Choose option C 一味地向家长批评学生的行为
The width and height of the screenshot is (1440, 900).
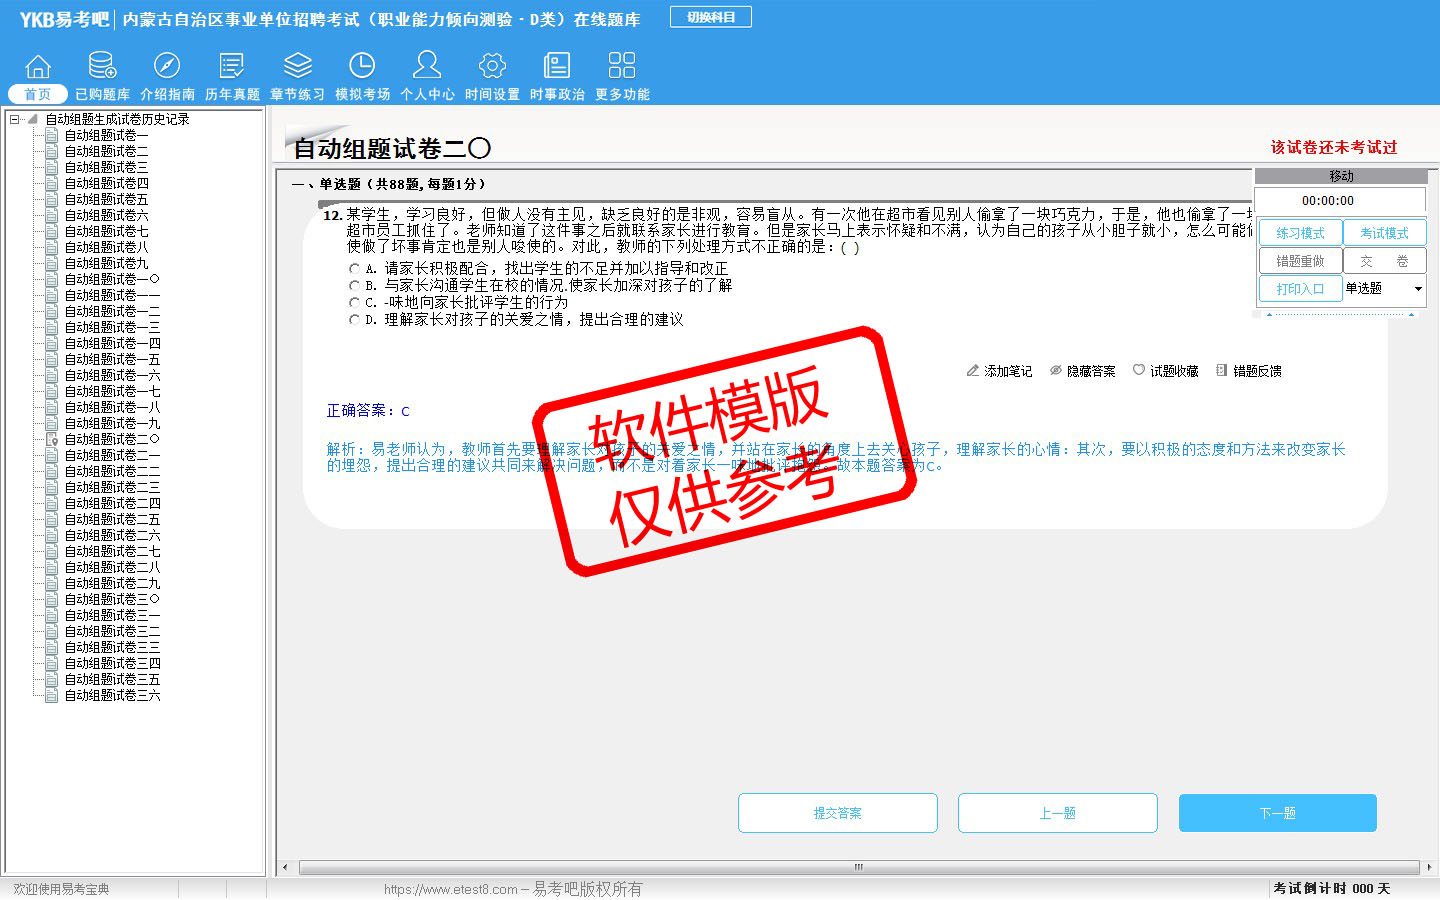354,303
